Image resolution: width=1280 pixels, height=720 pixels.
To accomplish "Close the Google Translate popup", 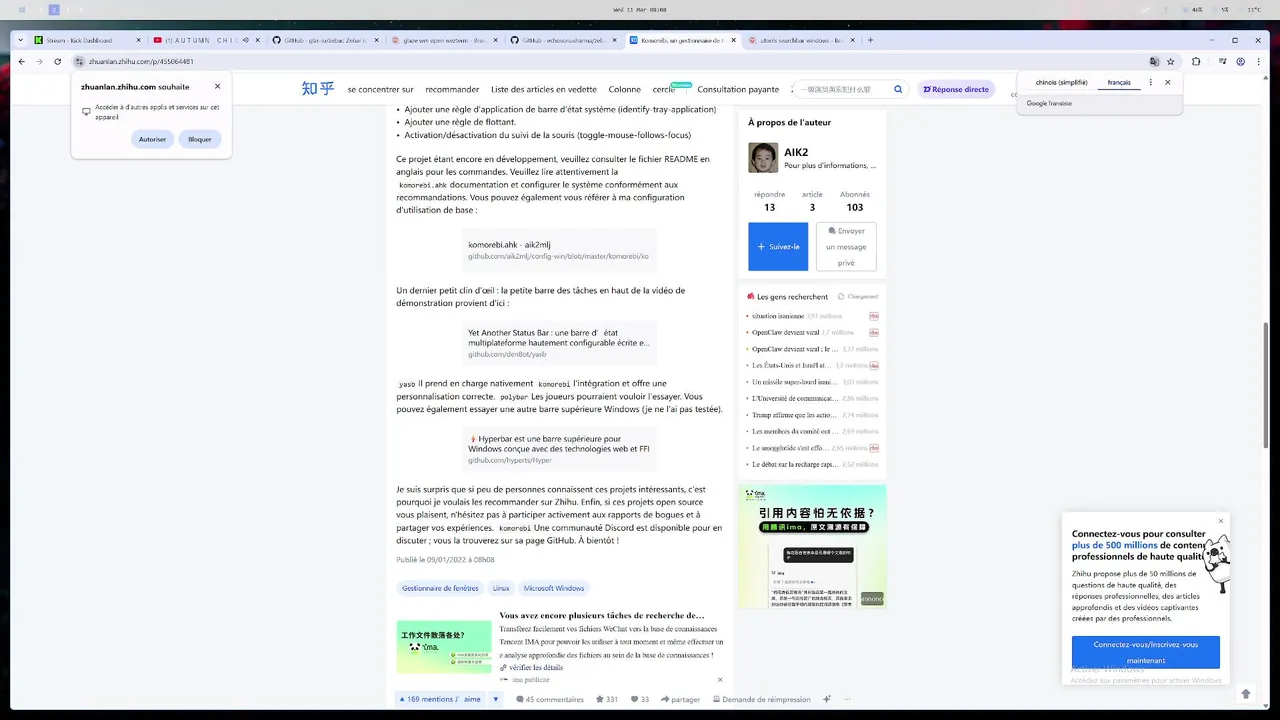I will coord(1168,82).
